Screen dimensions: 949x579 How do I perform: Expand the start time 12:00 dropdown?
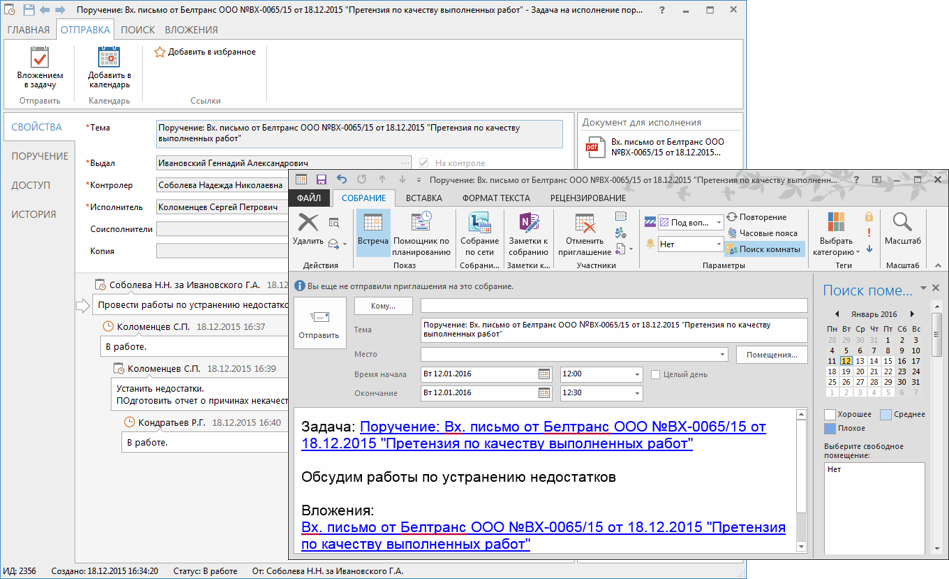click(x=637, y=375)
